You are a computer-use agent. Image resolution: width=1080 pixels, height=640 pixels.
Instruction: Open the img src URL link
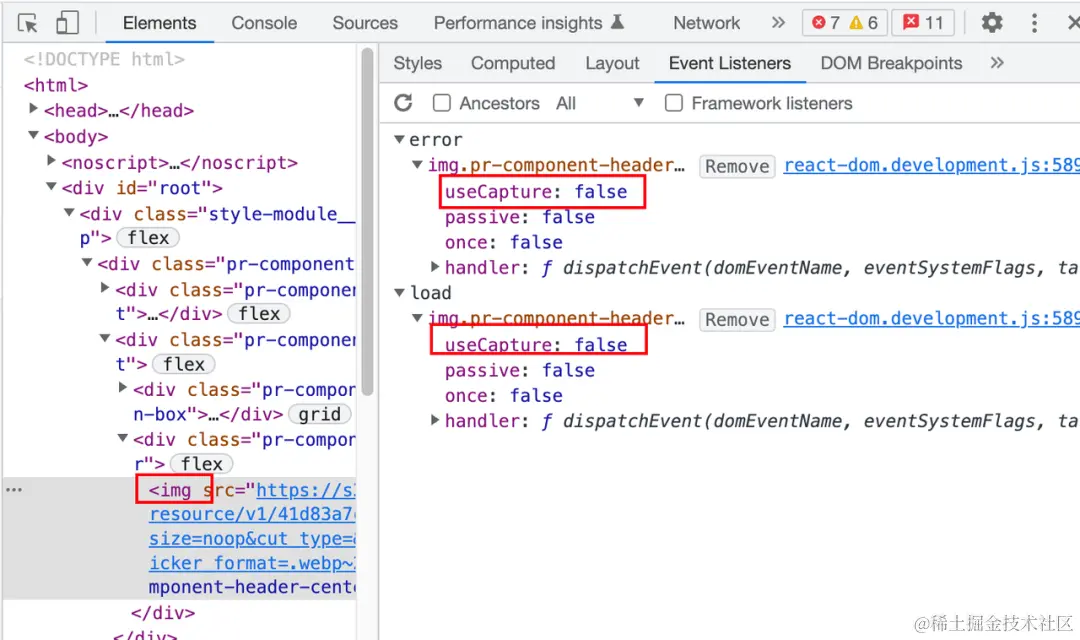(252, 526)
